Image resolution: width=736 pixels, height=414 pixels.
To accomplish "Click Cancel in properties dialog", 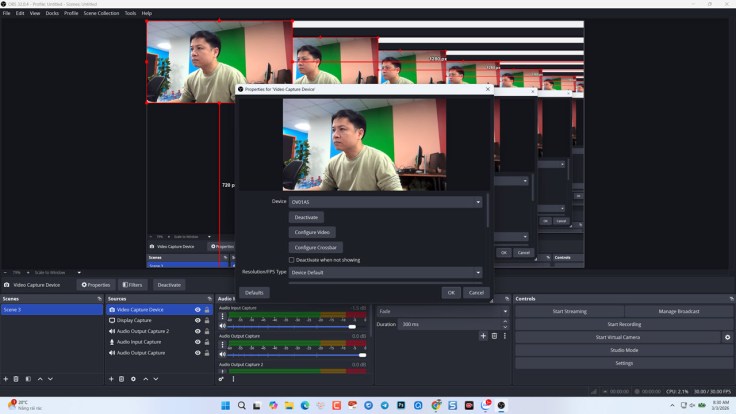I will pos(476,293).
